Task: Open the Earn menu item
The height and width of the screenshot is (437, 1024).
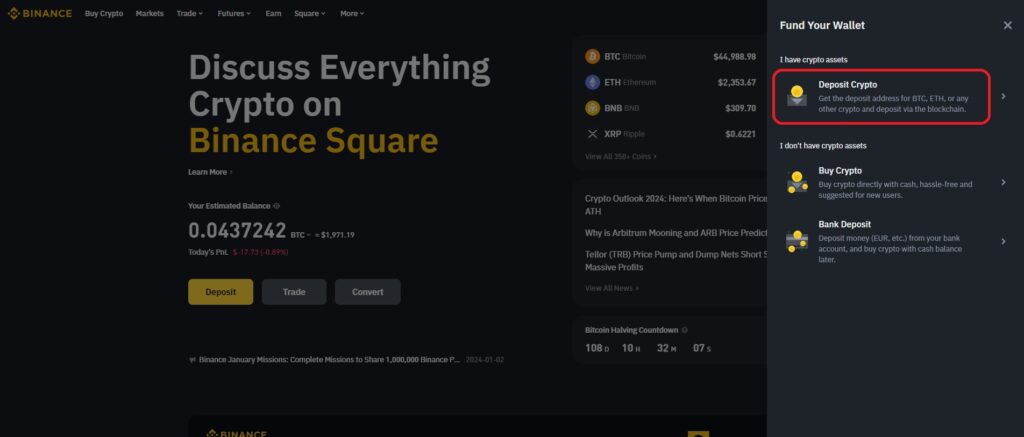Action: coord(273,13)
